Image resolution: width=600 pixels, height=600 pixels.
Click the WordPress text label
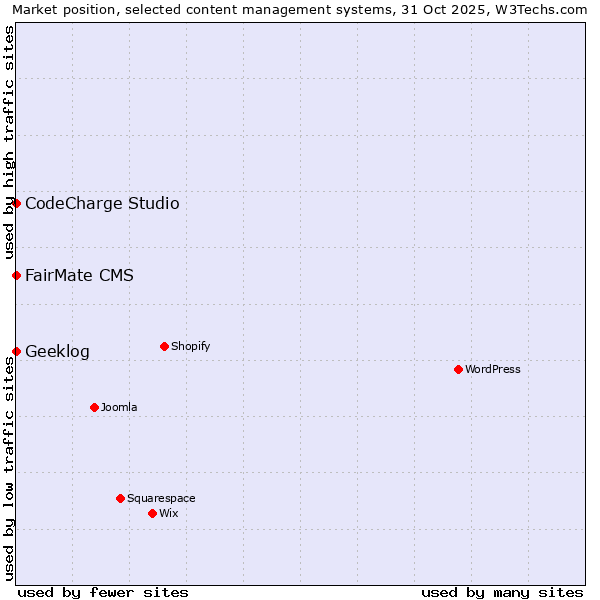493,369
